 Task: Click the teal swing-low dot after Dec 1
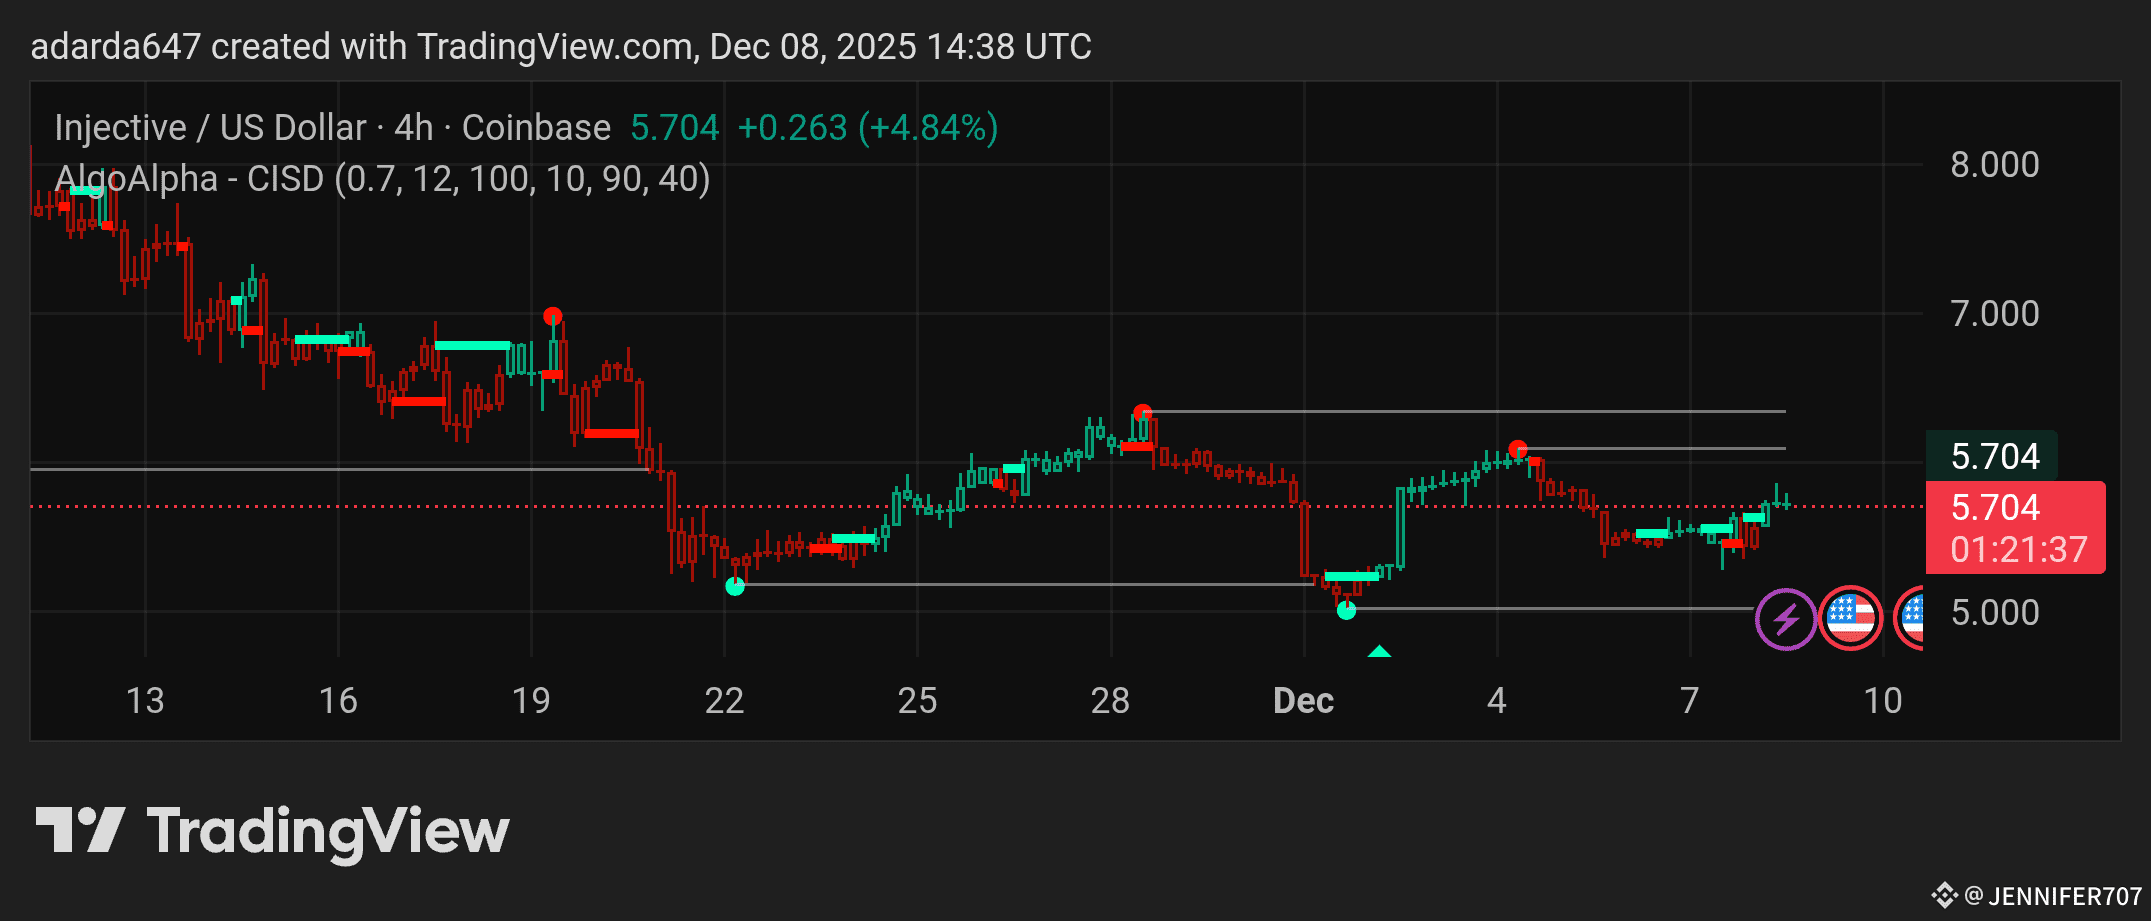point(1347,610)
